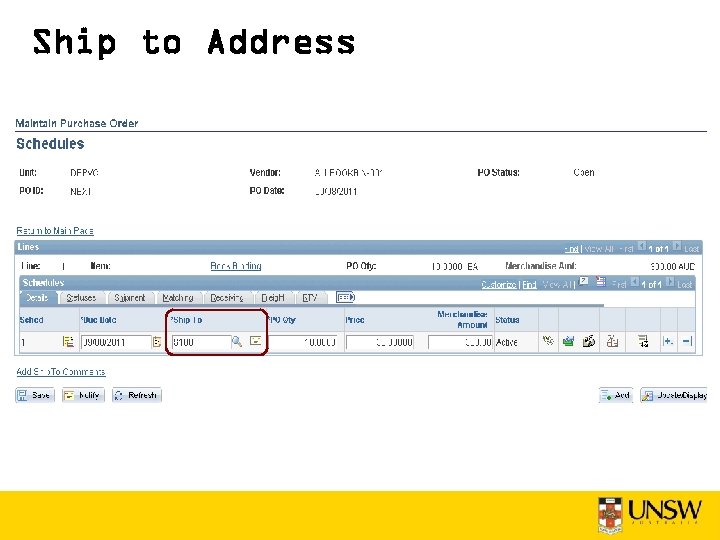This screenshot has height=540, width=720.
Task: Open the Matching tab
Action: point(178,298)
